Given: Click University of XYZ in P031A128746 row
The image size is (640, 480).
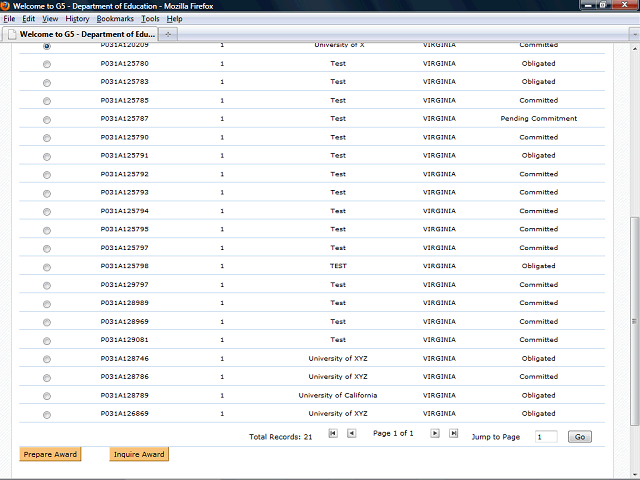Looking at the screenshot, I should 338,358.
